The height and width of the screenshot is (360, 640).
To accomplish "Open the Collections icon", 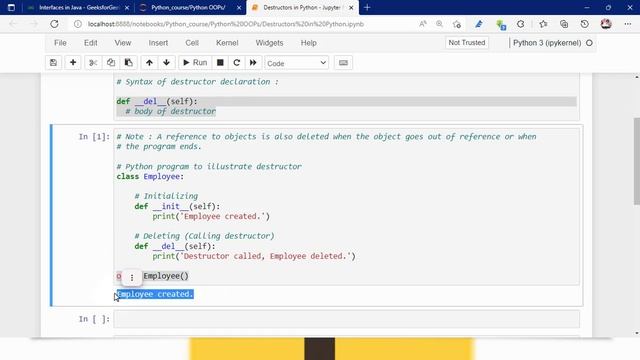I will point(564,24).
